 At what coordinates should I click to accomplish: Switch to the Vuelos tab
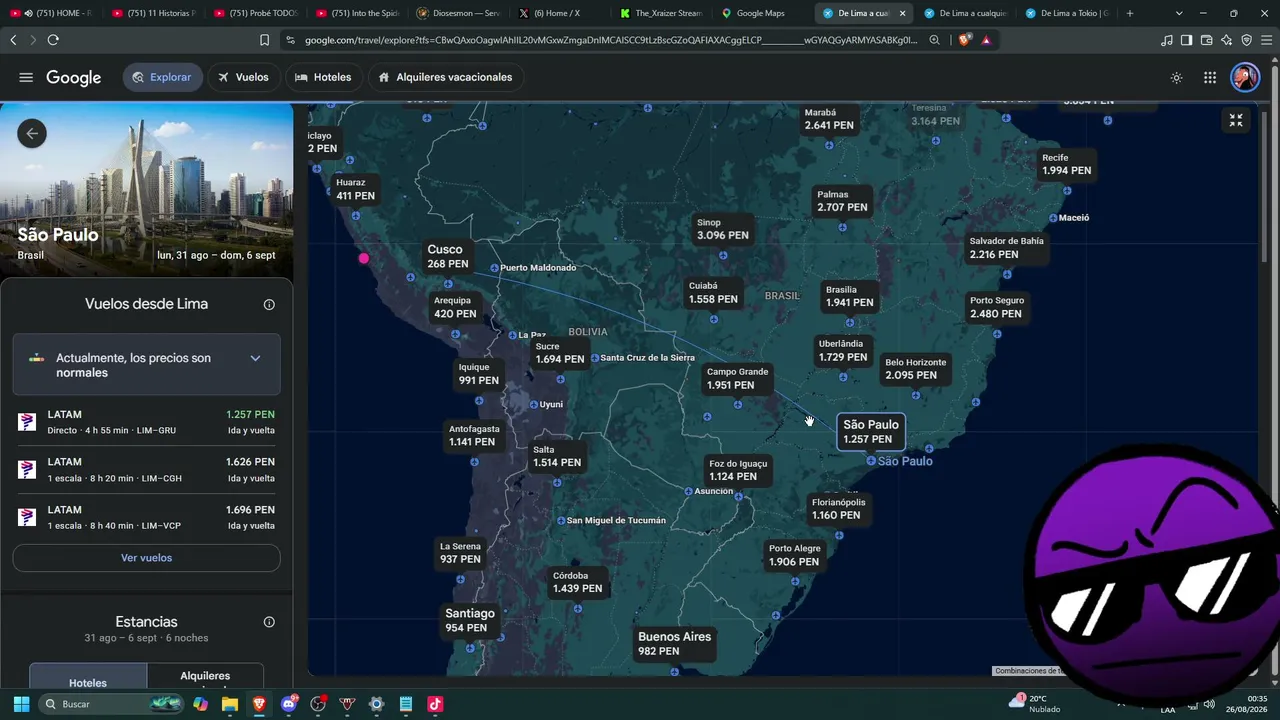244,77
